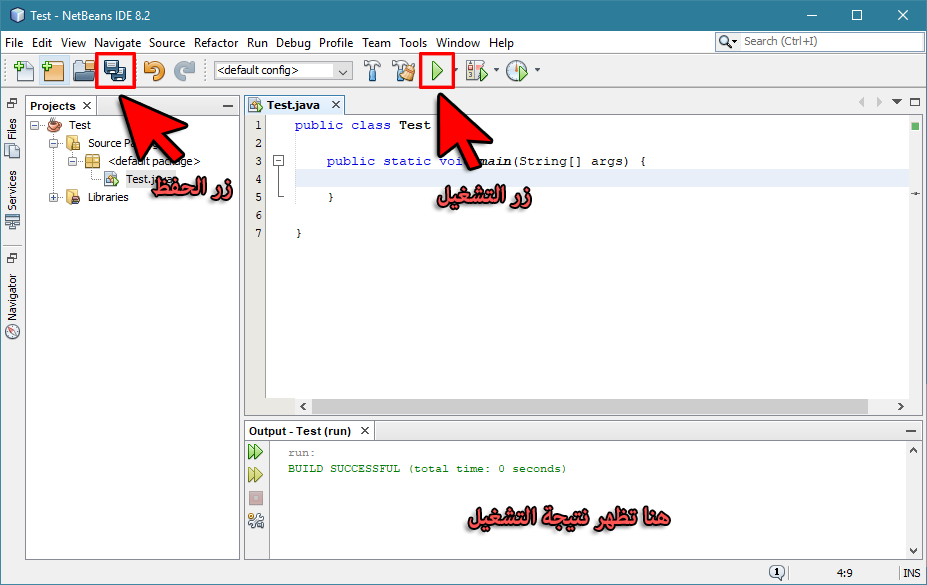Click the Test project coffee cup icon
Image resolution: width=927 pixels, height=585 pixels.
coord(55,125)
